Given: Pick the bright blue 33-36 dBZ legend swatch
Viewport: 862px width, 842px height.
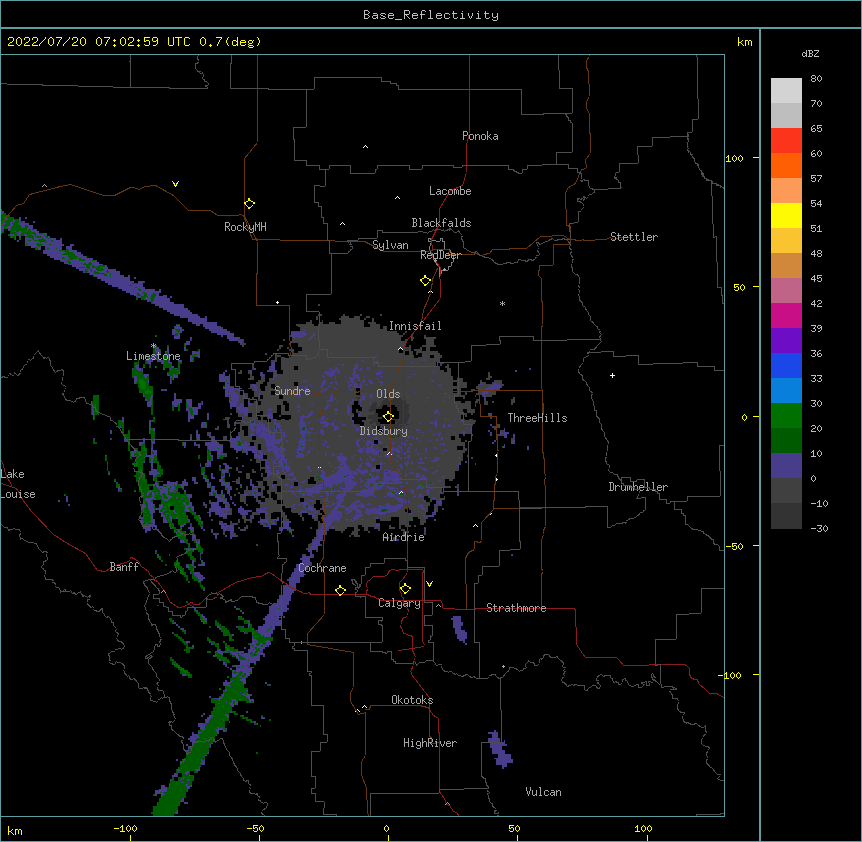Looking at the screenshot, I should (x=786, y=365).
